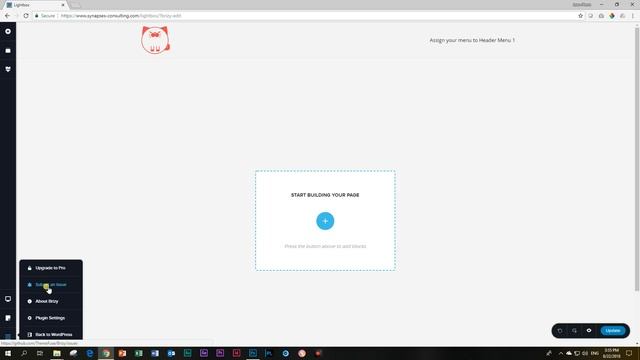Redo using the bottom bar icon
Viewport: 640px width, 360px height.
tap(574, 331)
